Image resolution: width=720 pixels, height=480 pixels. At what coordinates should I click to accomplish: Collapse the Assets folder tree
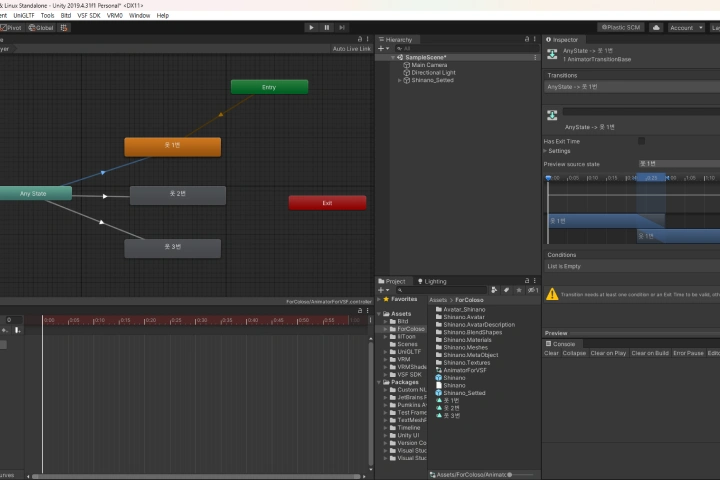coord(379,314)
